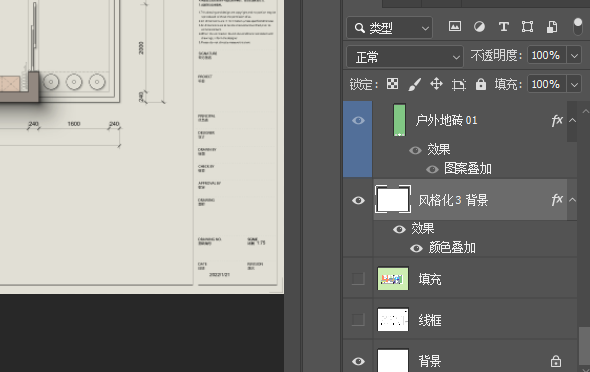Click the 效果 label under 风格化 3 背景
Screen dimensions: 590x372
click(x=423, y=228)
